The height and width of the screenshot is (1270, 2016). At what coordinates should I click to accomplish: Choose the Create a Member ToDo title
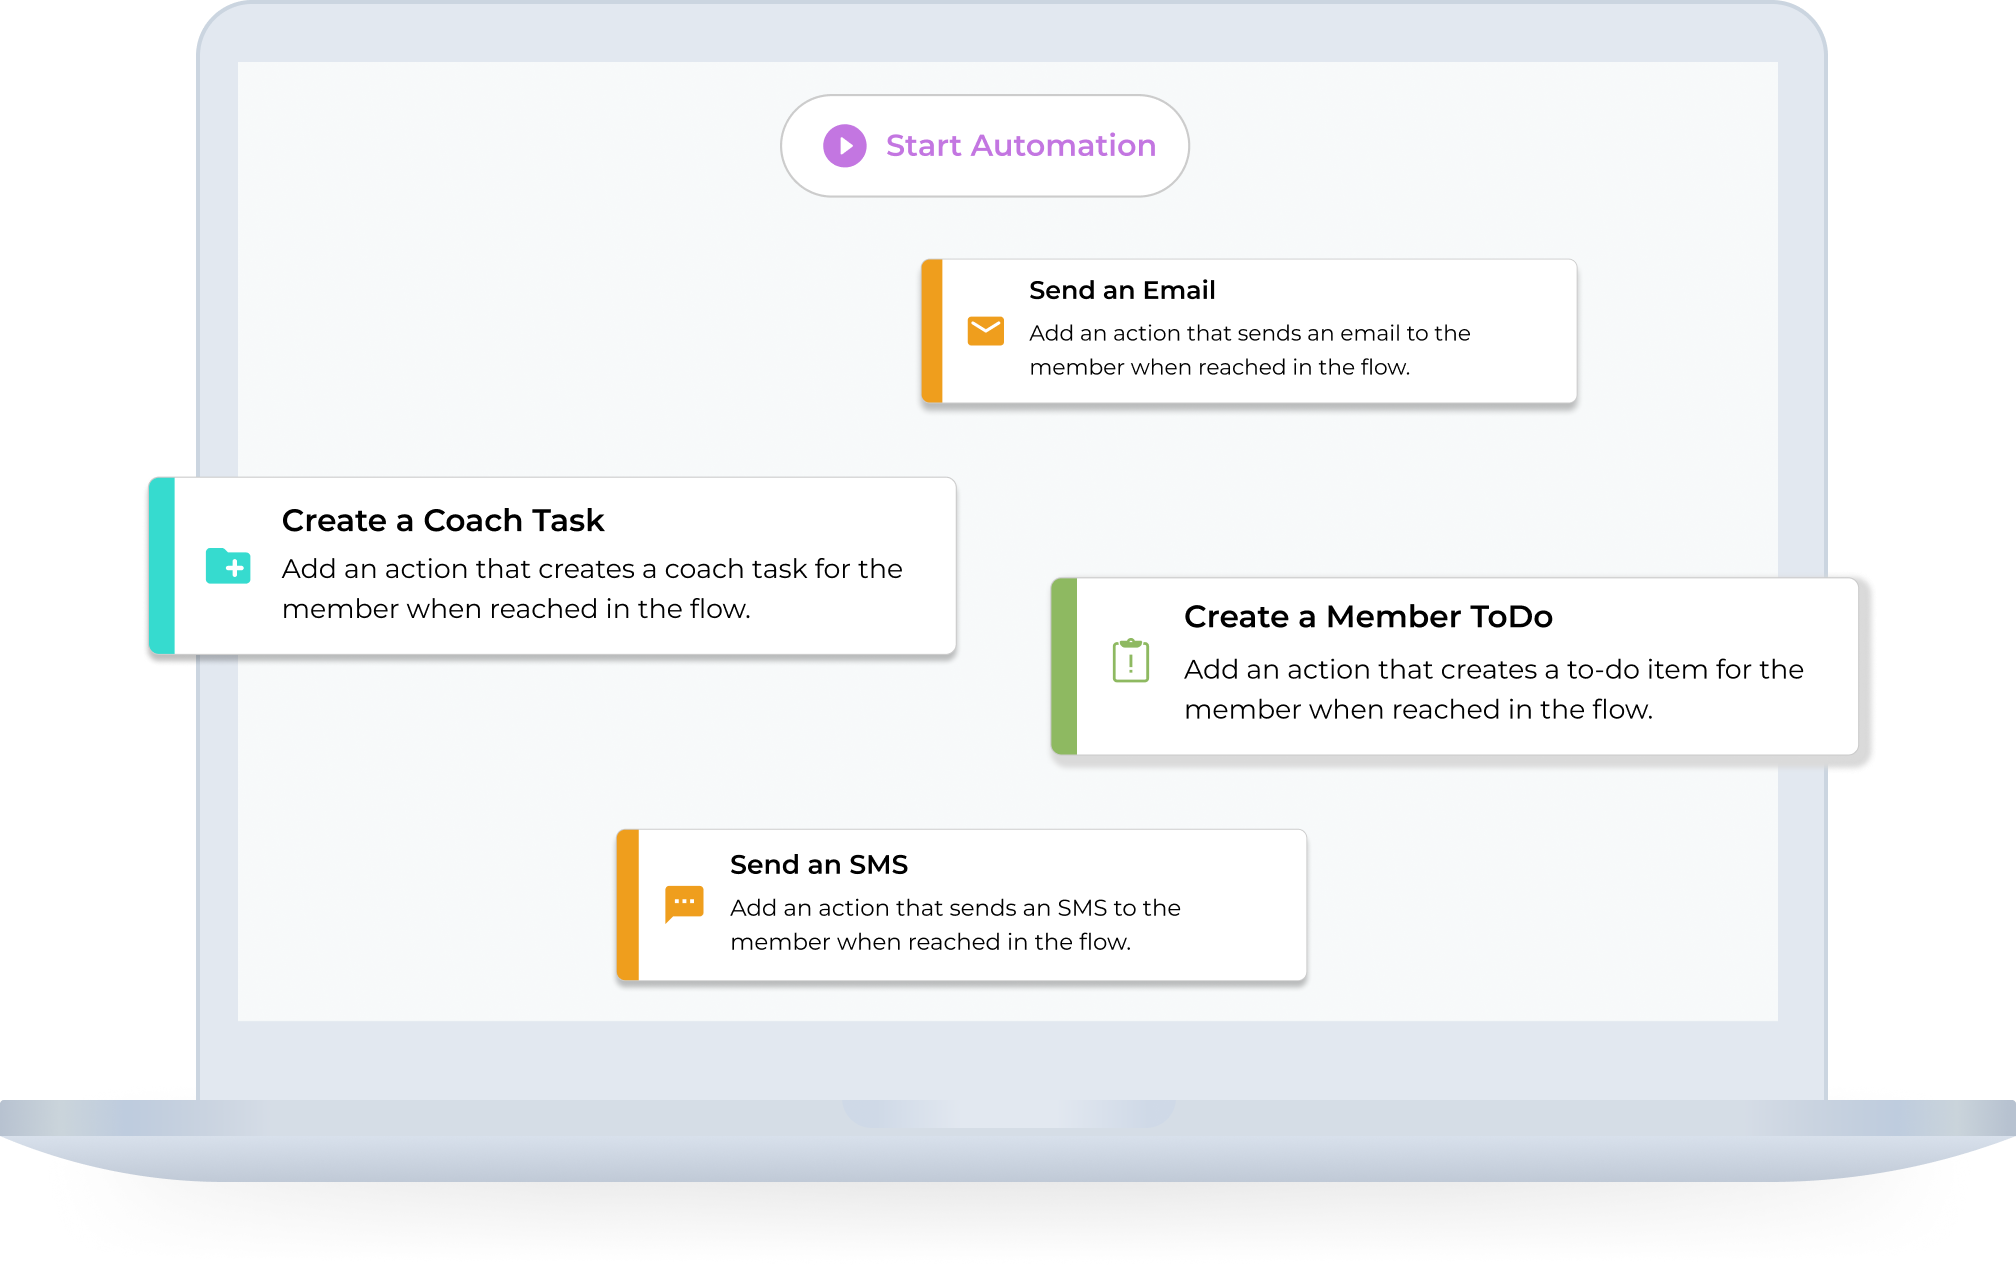pyautogui.click(x=1368, y=617)
